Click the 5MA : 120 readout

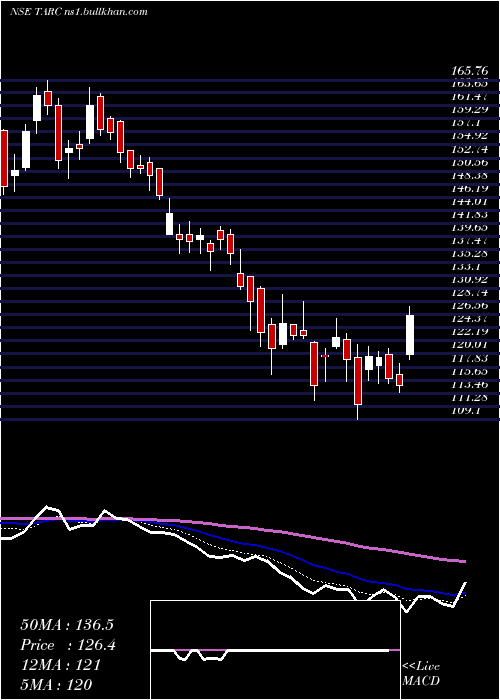point(56,684)
